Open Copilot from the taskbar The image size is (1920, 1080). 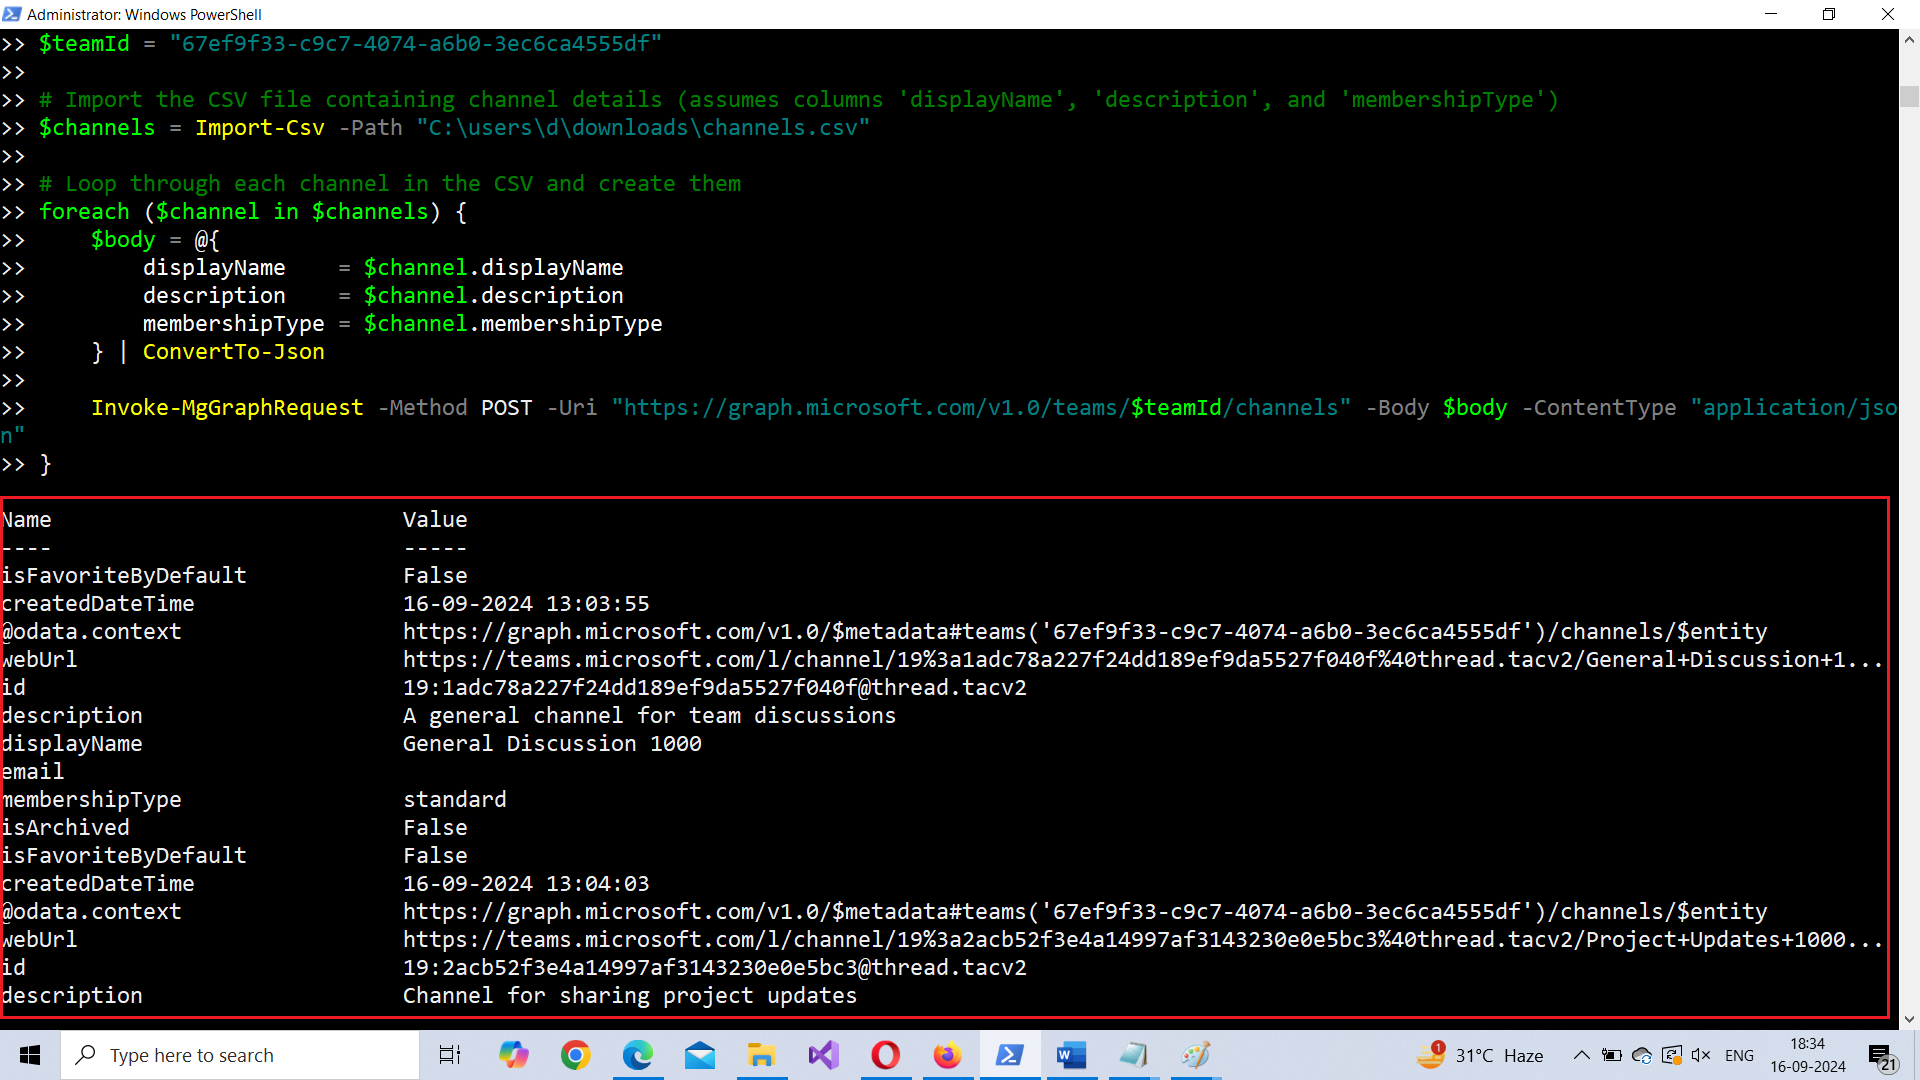click(x=514, y=1055)
